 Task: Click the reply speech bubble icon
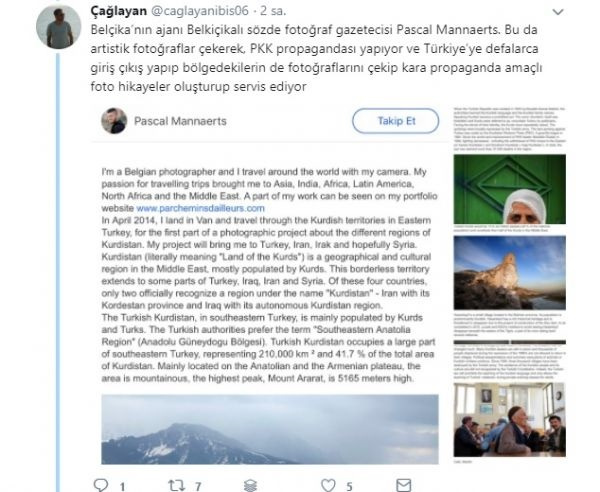coord(101,485)
